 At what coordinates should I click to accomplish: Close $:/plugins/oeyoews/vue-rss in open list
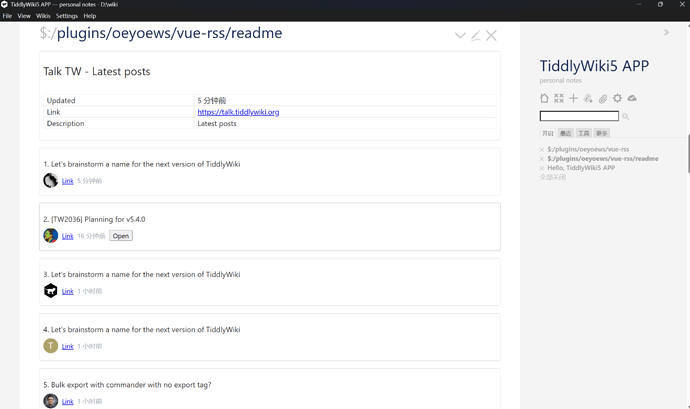pos(542,150)
